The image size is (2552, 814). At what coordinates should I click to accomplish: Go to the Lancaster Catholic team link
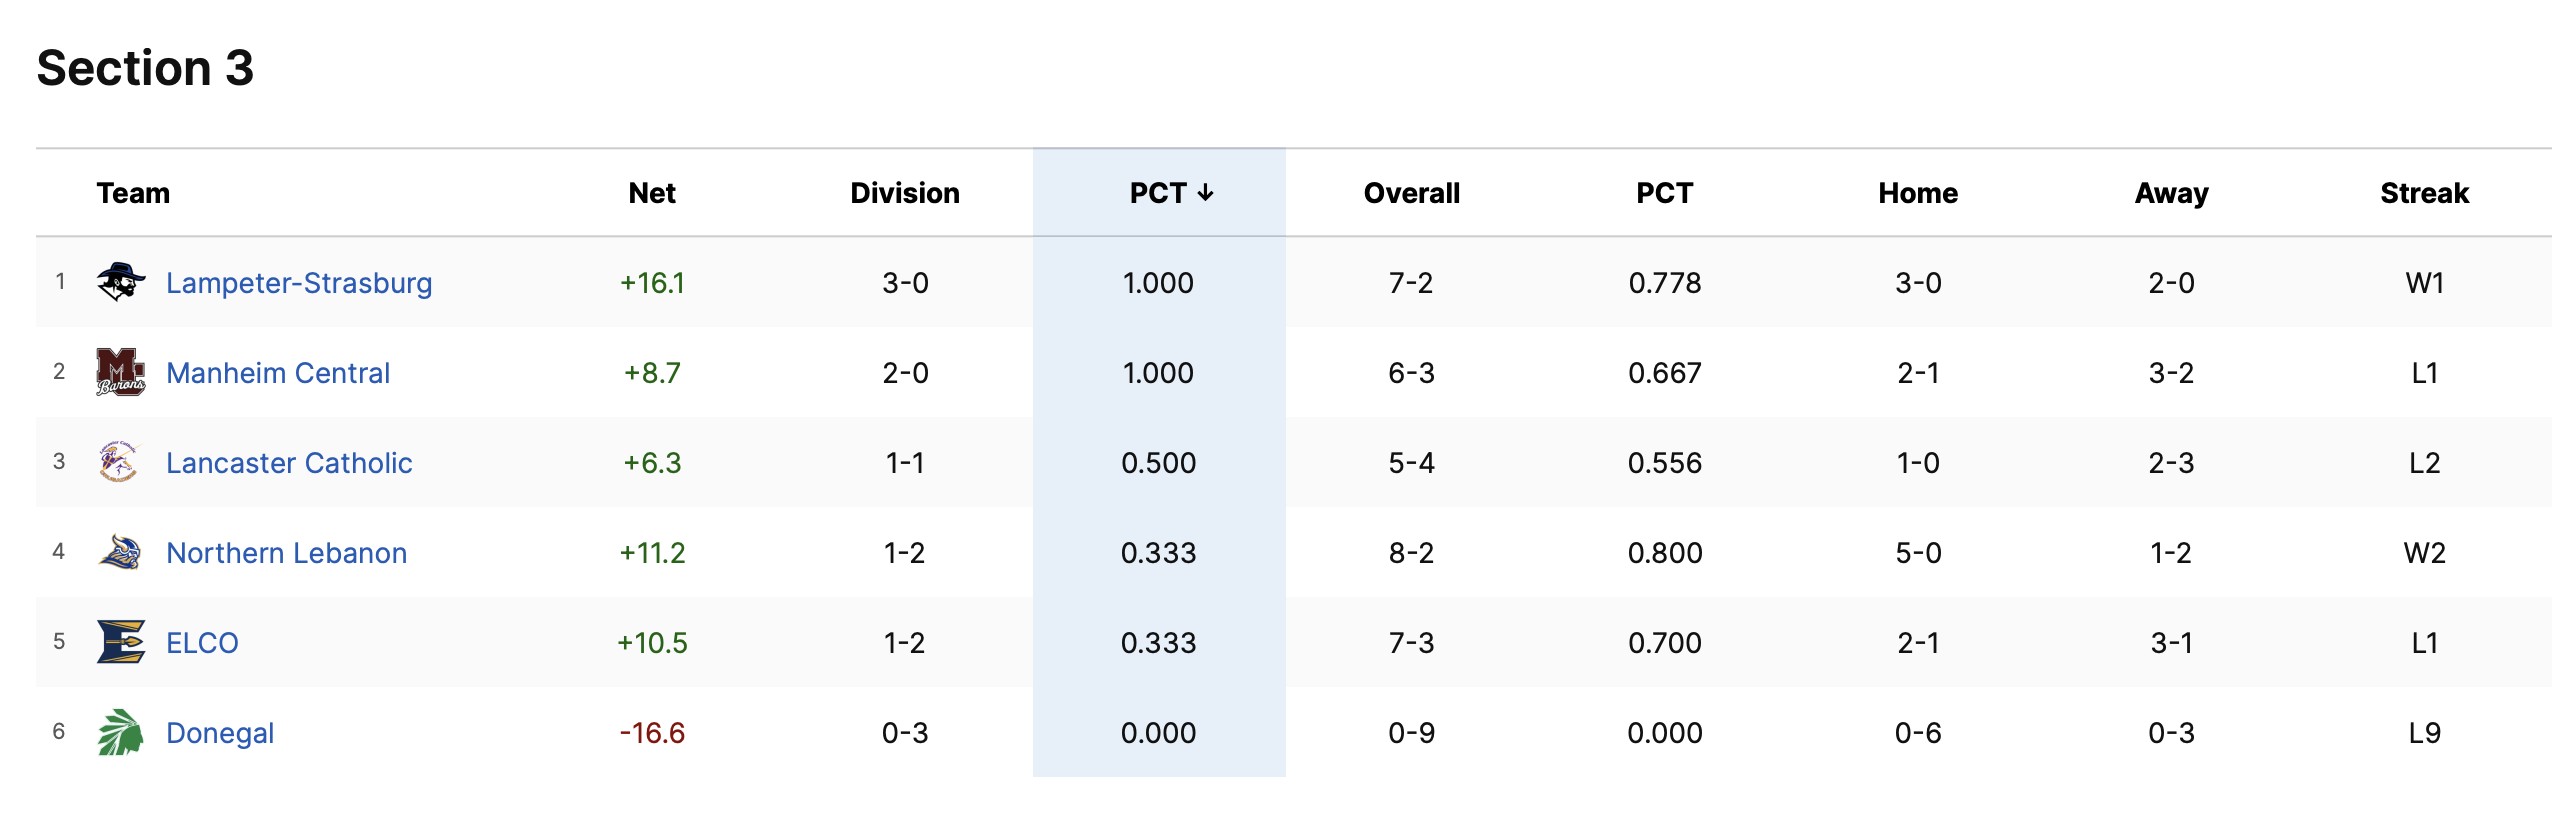[289, 463]
